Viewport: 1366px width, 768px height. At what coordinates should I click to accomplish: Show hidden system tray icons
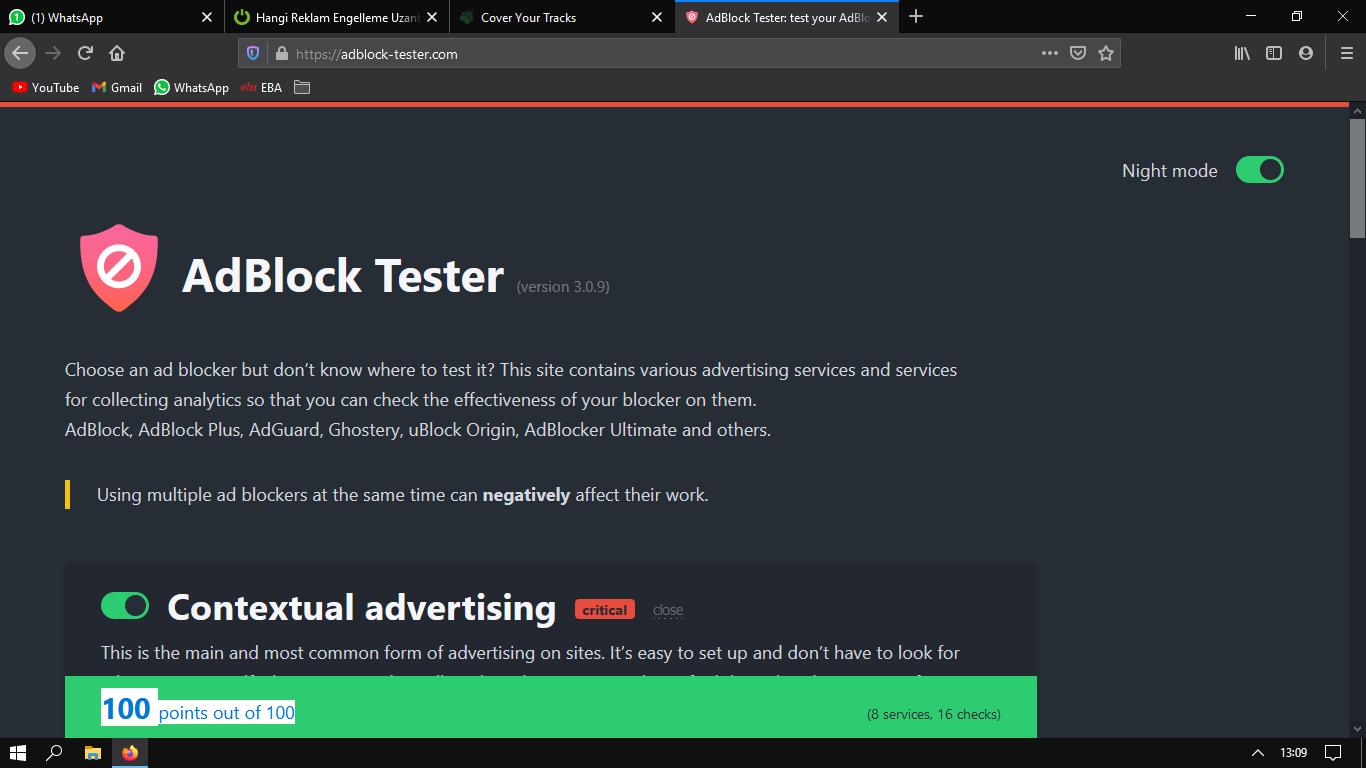click(1257, 753)
